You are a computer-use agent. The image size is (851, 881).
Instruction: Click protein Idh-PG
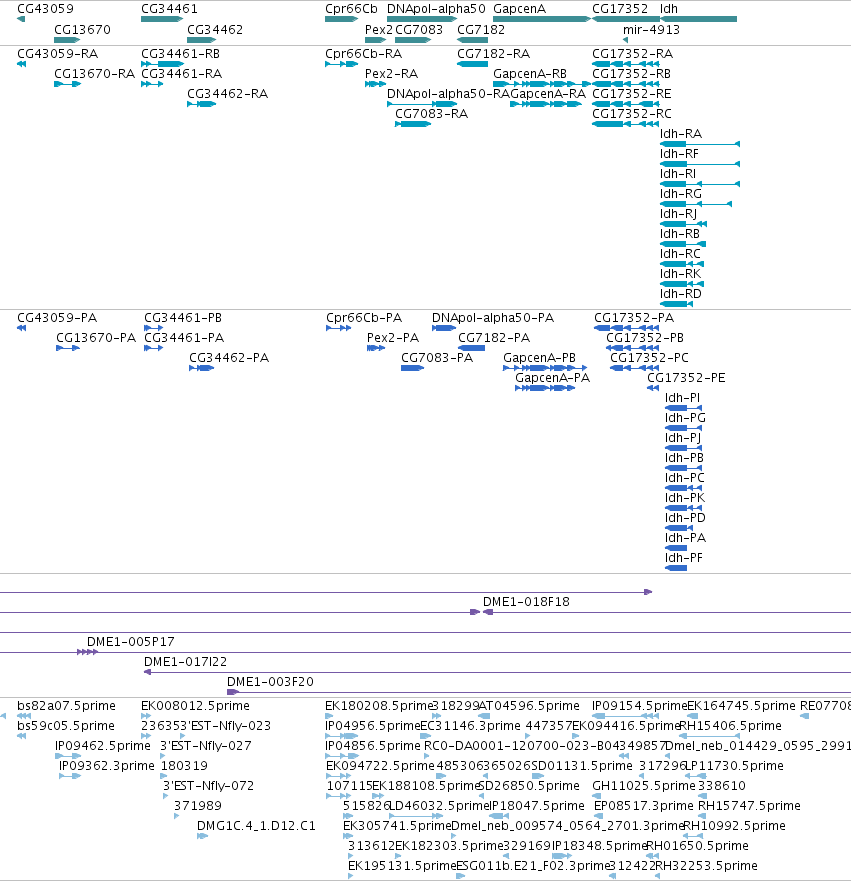coord(685,418)
